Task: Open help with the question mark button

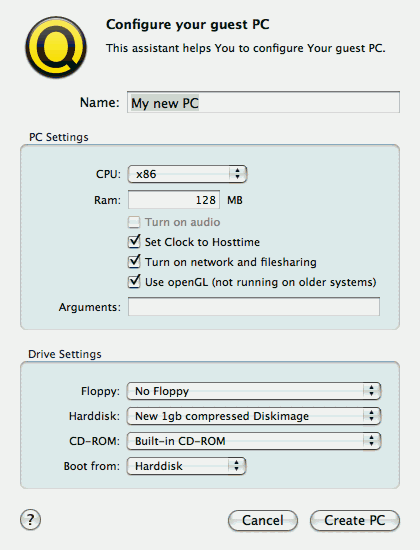Action: click(31, 519)
